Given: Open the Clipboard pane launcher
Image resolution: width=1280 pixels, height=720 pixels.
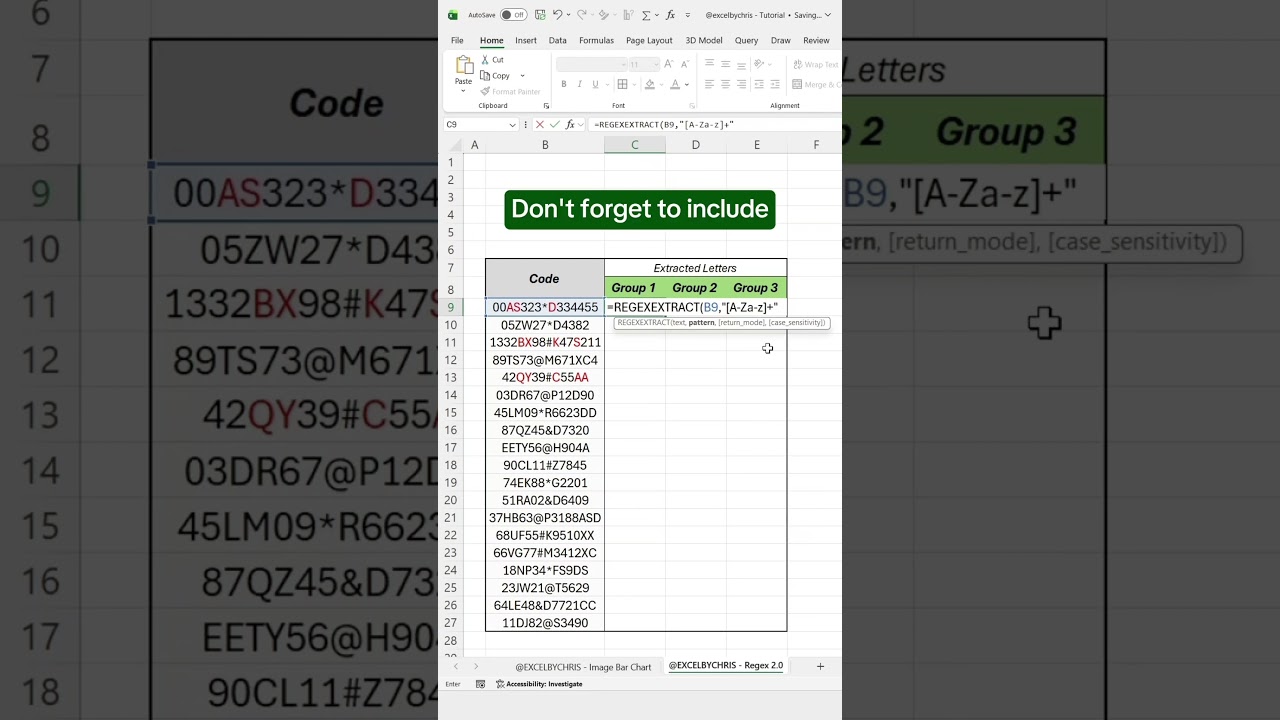Looking at the screenshot, I should pos(546,106).
